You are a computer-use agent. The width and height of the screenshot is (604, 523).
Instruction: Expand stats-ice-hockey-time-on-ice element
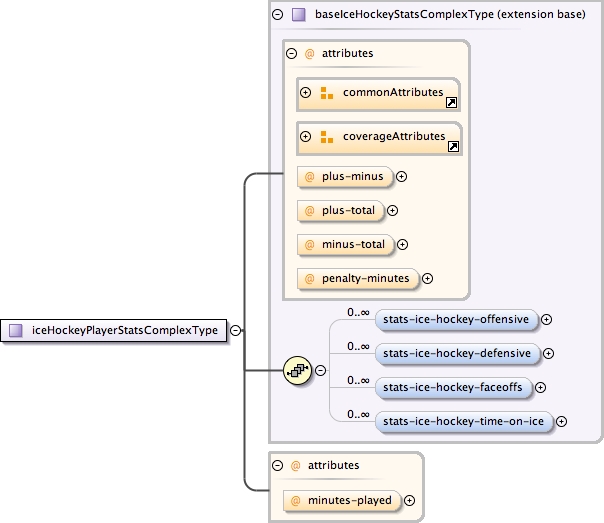pos(561,421)
